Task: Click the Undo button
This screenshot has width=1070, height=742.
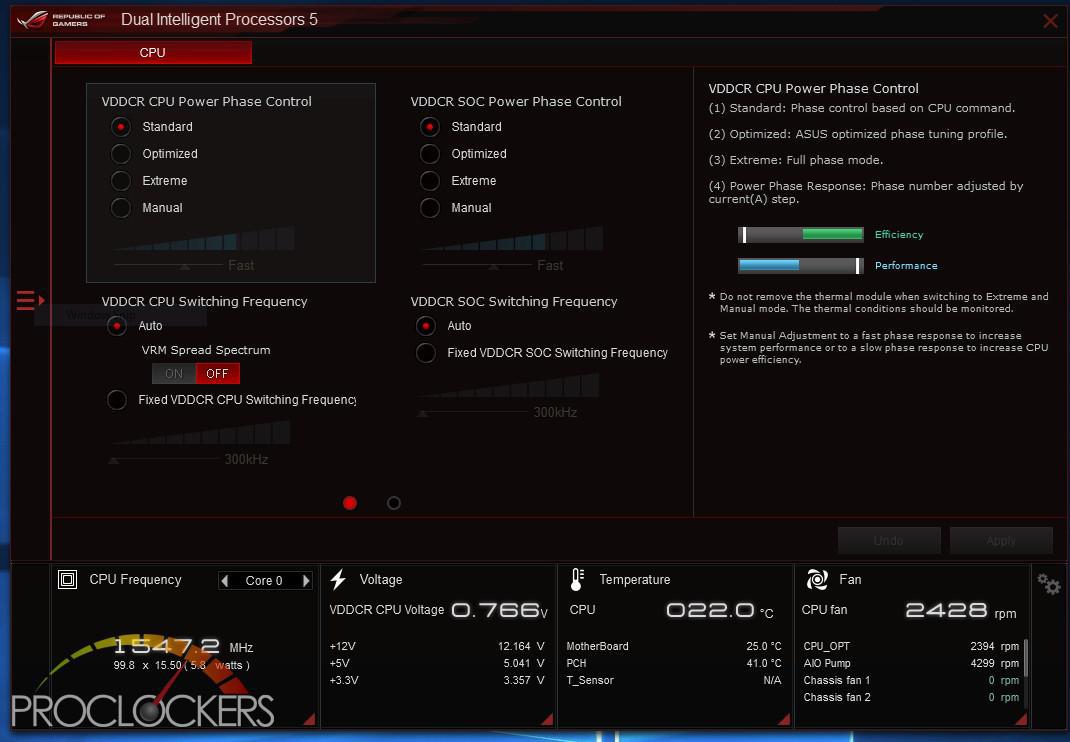Action: point(889,541)
